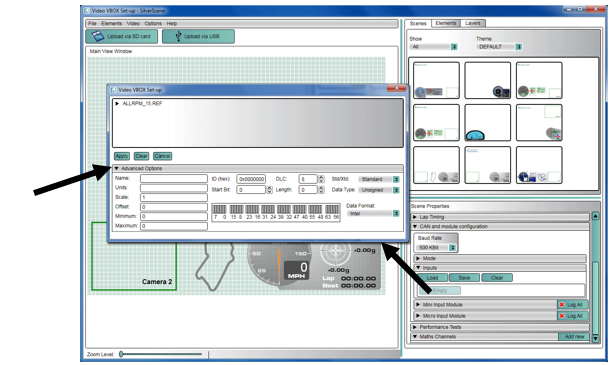
Task: Collapse the Advanced Options section
Action: tap(116, 168)
